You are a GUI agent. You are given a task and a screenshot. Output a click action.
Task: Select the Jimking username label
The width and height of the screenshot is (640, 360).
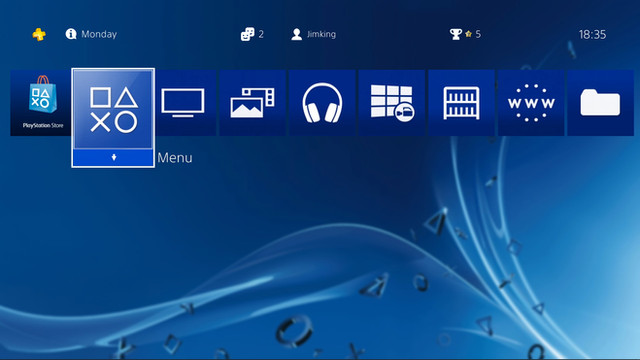(x=321, y=34)
